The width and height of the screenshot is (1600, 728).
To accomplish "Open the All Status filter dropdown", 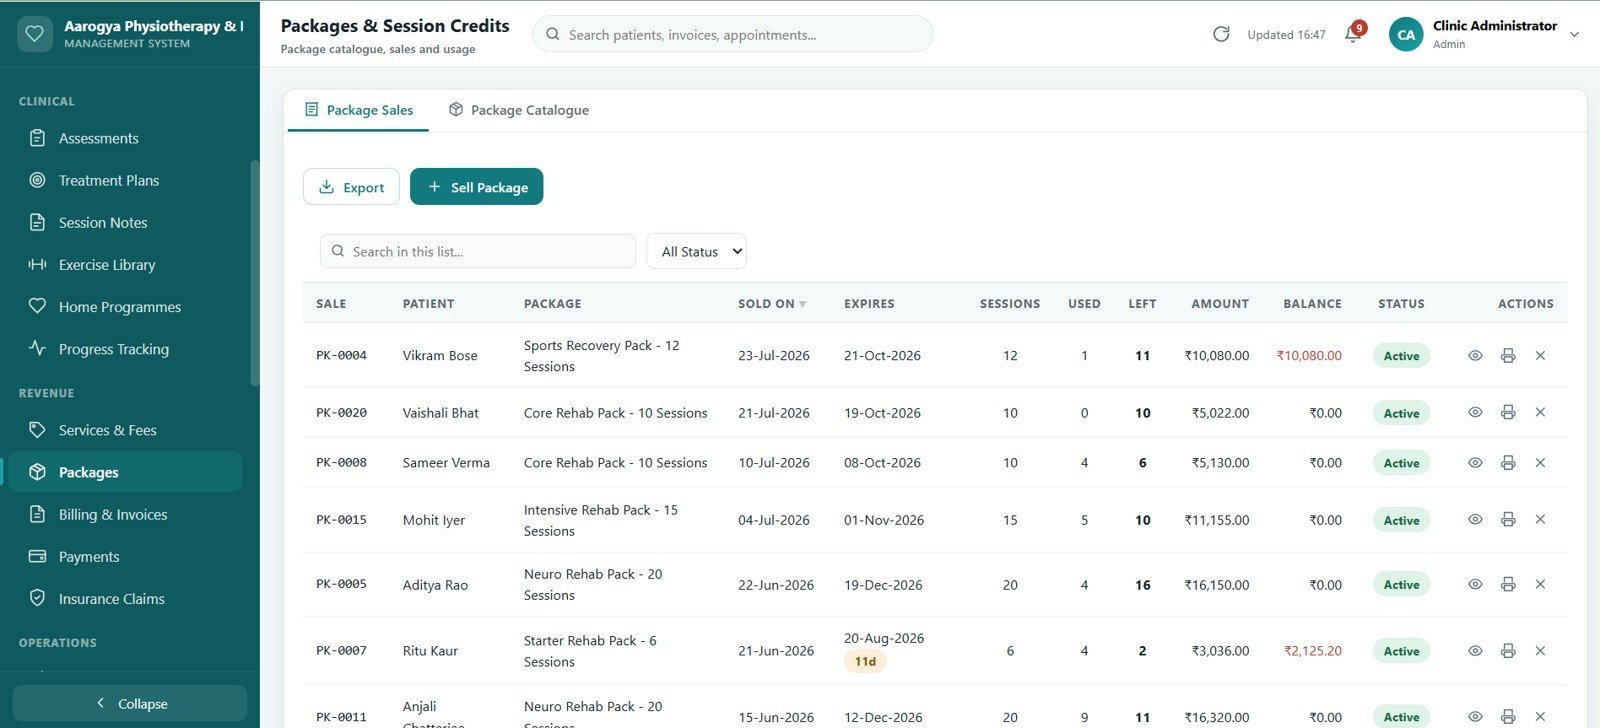I will coord(697,252).
